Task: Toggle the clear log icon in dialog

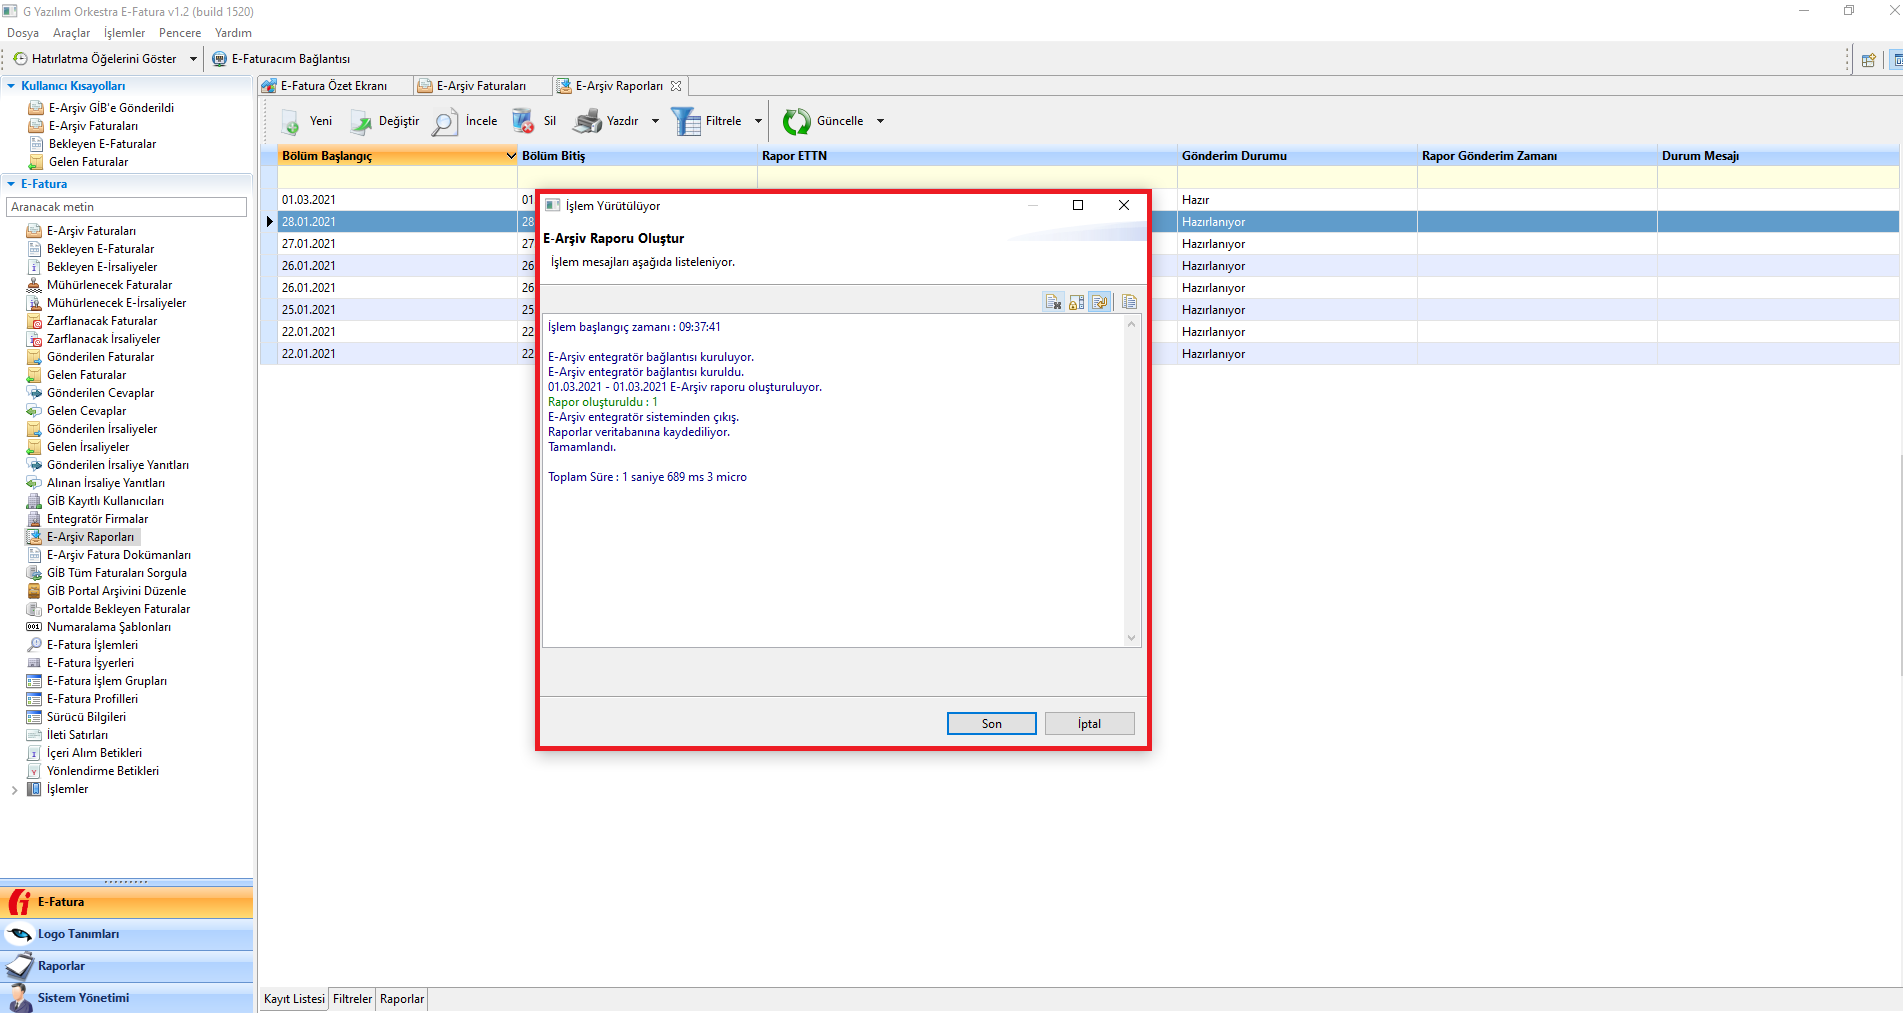Action: [x=1053, y=302]
